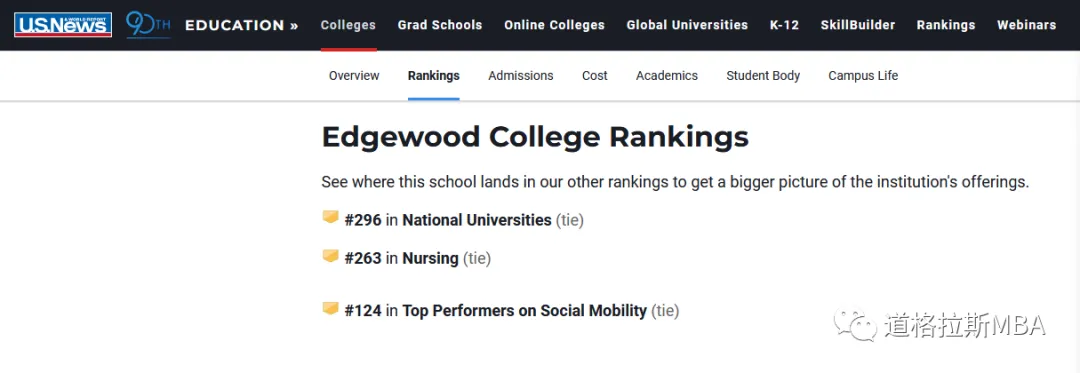Open the SkillBuilder navigation item
The image size is (1080, 373).
(858, 25)
